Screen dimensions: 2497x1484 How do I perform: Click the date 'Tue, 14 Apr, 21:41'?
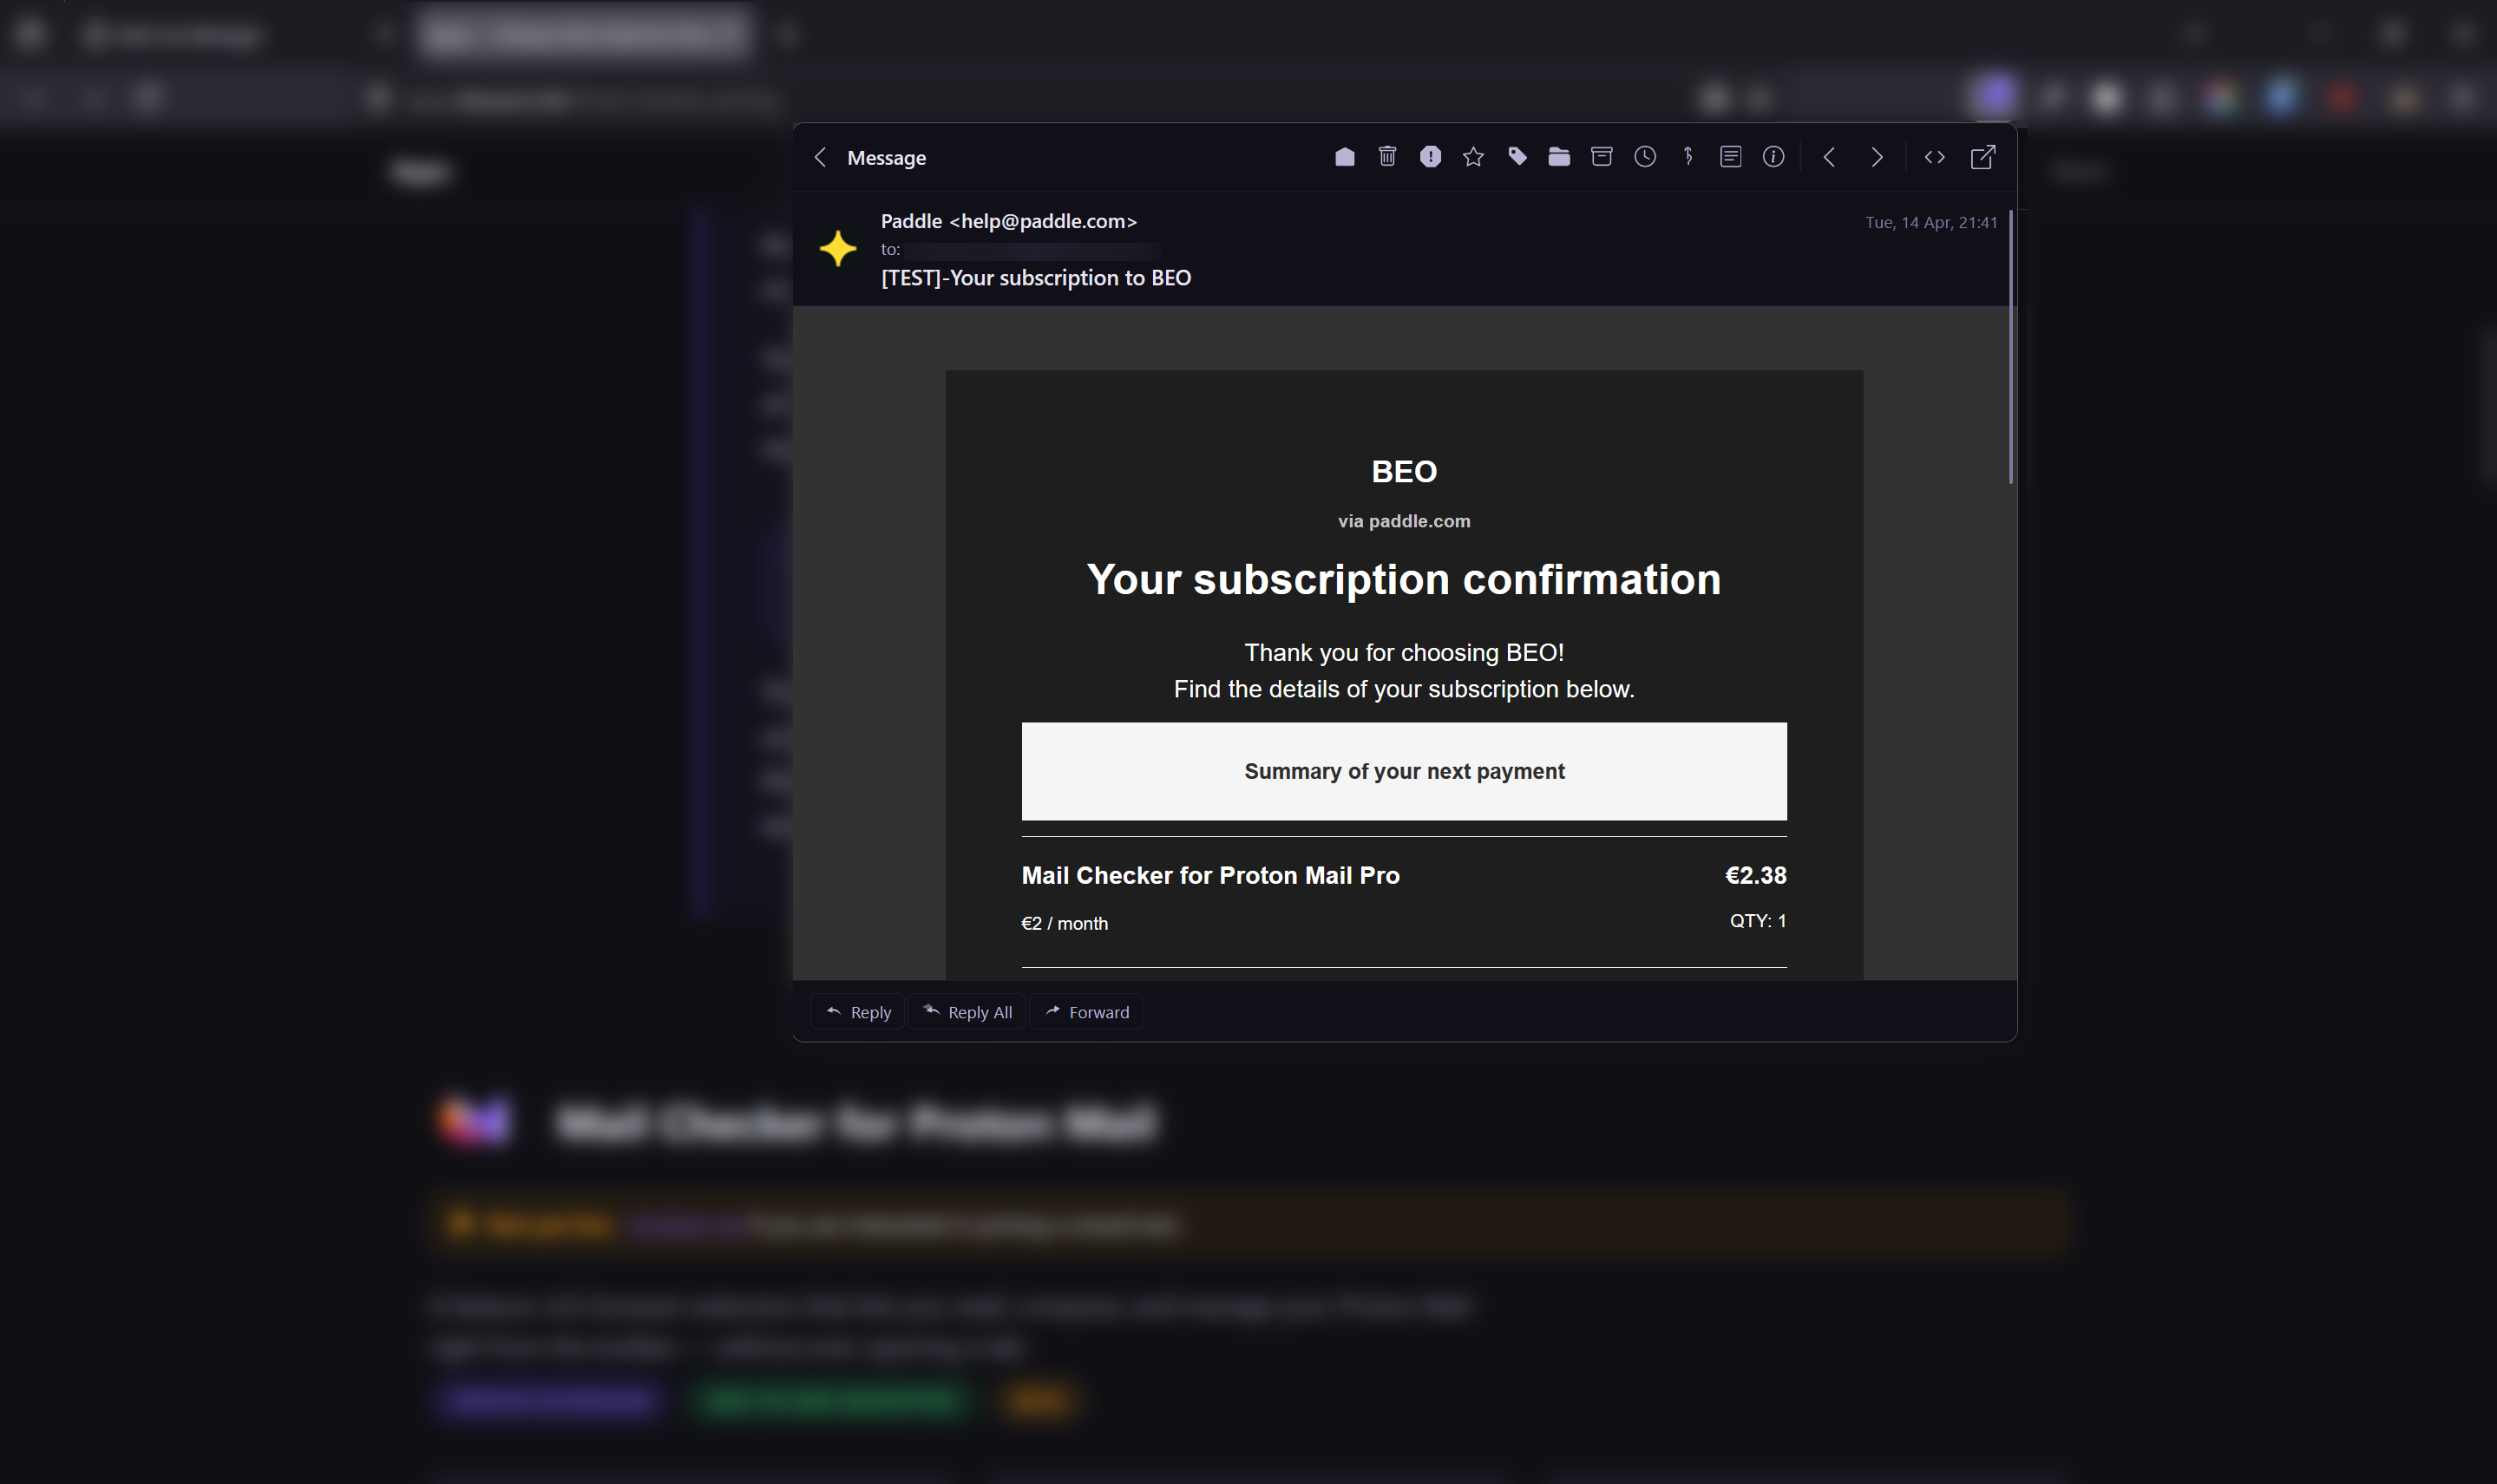click(x=1931, y=223)
